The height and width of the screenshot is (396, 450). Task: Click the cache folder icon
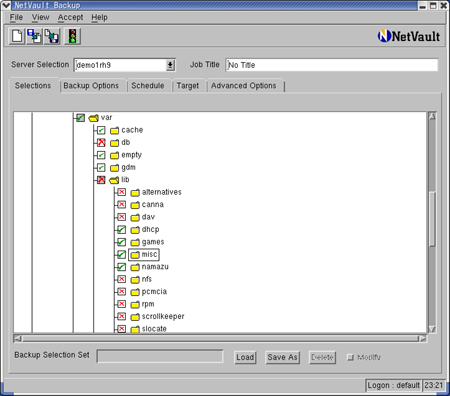pyautogui.click(x=114, y=130)
